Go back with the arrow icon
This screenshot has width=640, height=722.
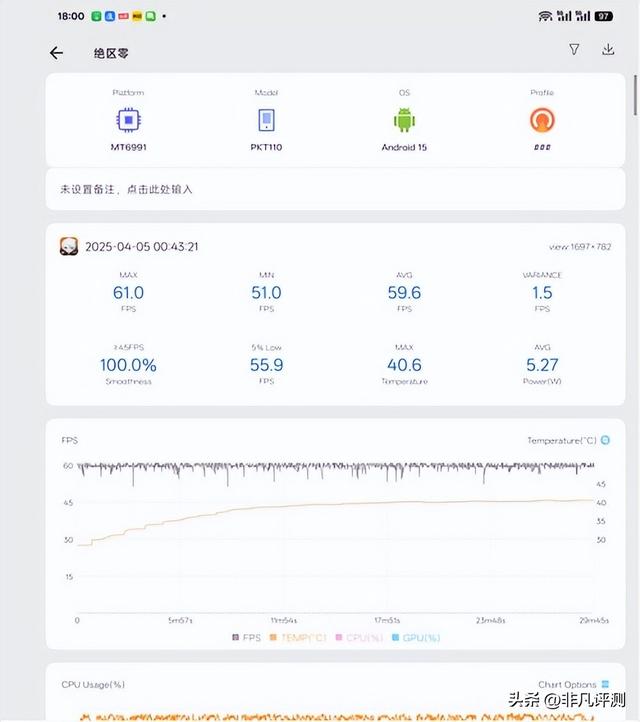coord(56,53)
